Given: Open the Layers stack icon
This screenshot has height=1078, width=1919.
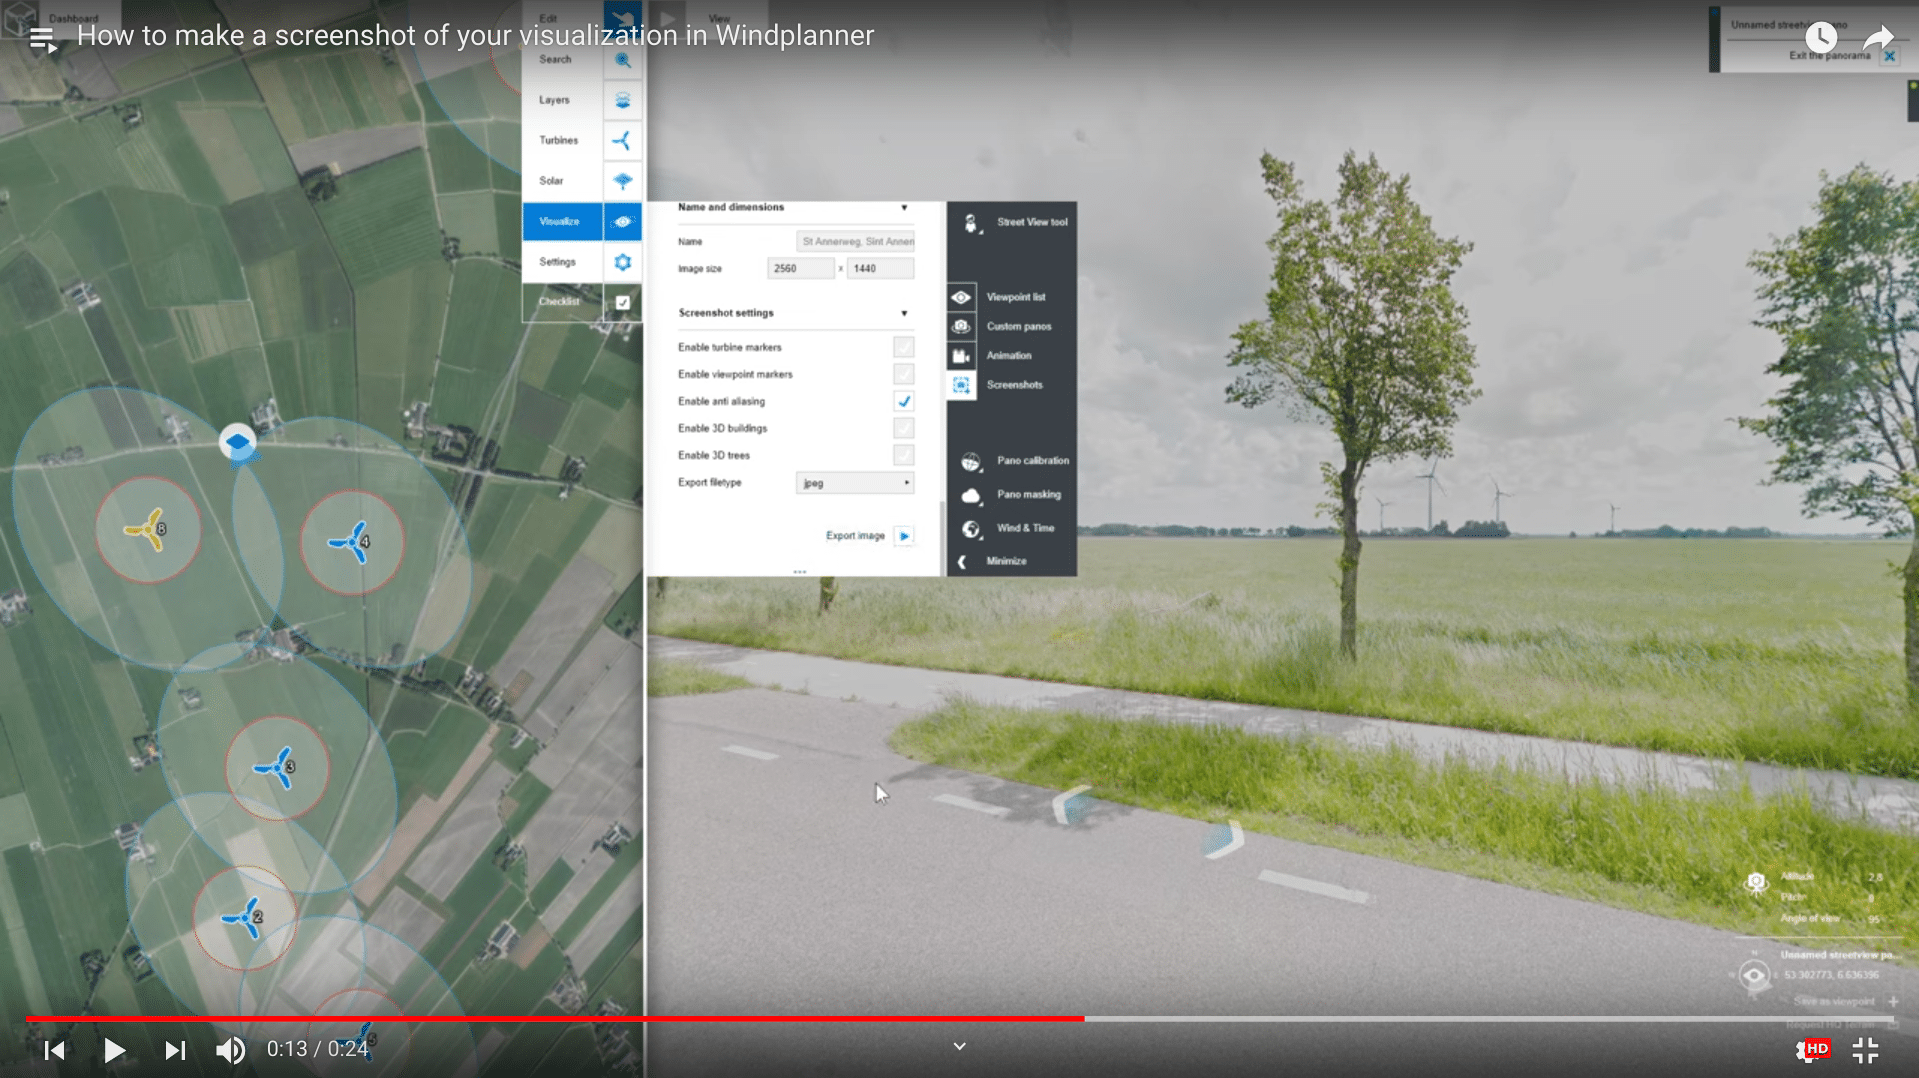Looking at the screenshot, I should click(x=622, y=100).
